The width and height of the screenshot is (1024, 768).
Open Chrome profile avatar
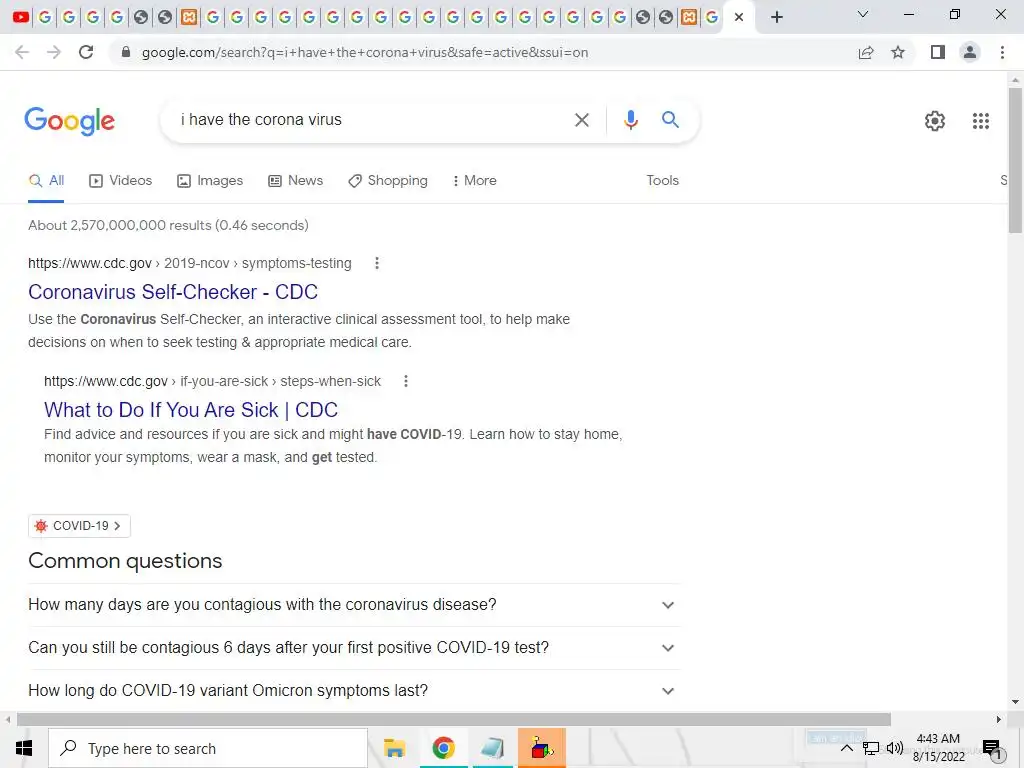(x=970, y=52)
